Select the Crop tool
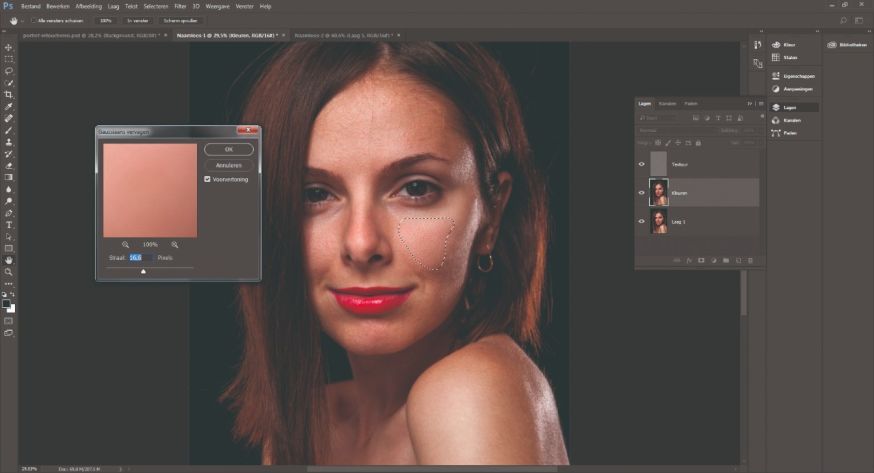874x473 pixels. [x=9, y=94]
